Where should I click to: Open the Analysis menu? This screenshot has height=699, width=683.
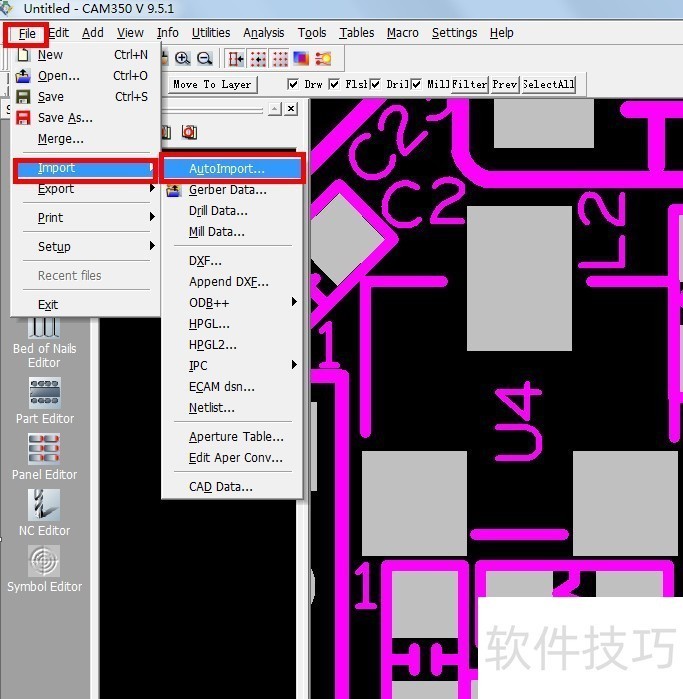point(263,33)
